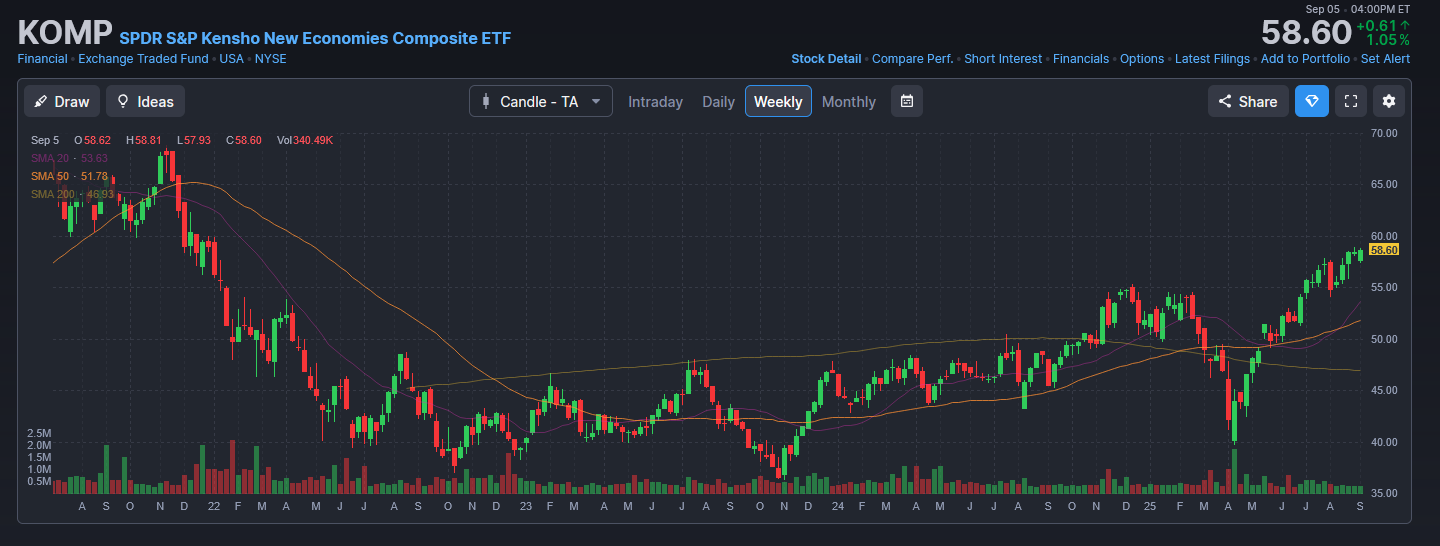Click the KOMP ticker symbol
This screenshot has width=1440, height=546.
pyautogui.click(x=65, y=33)
